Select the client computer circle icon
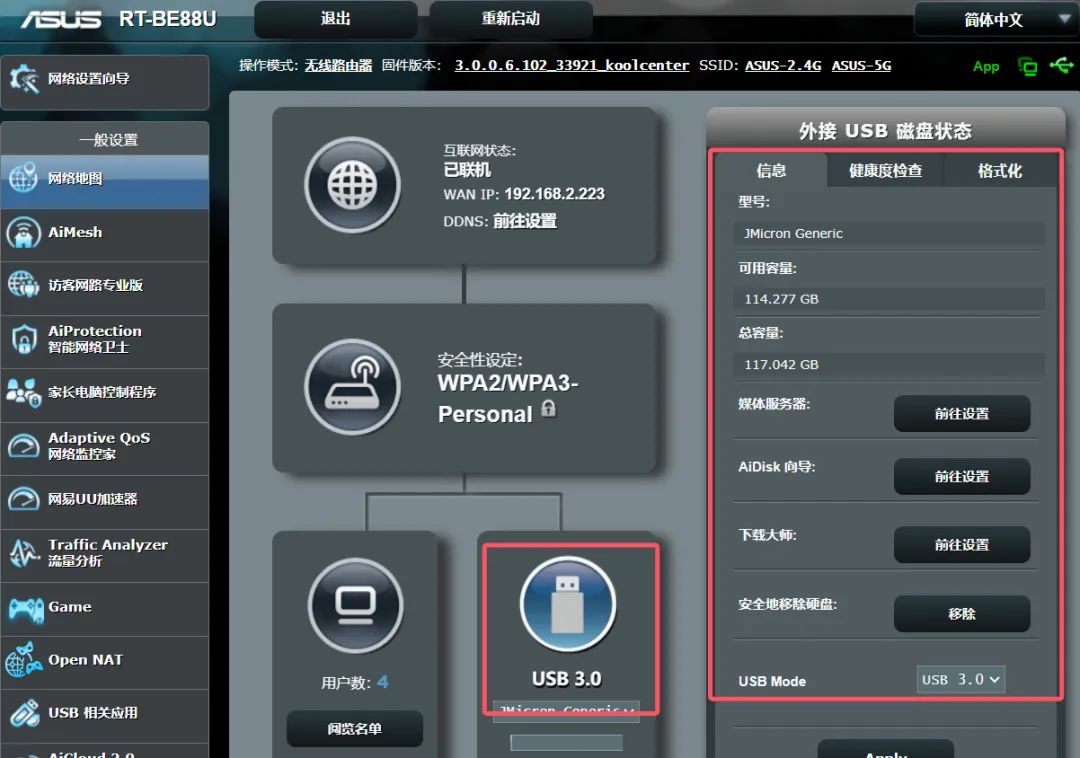 click(x=355, y=606)
